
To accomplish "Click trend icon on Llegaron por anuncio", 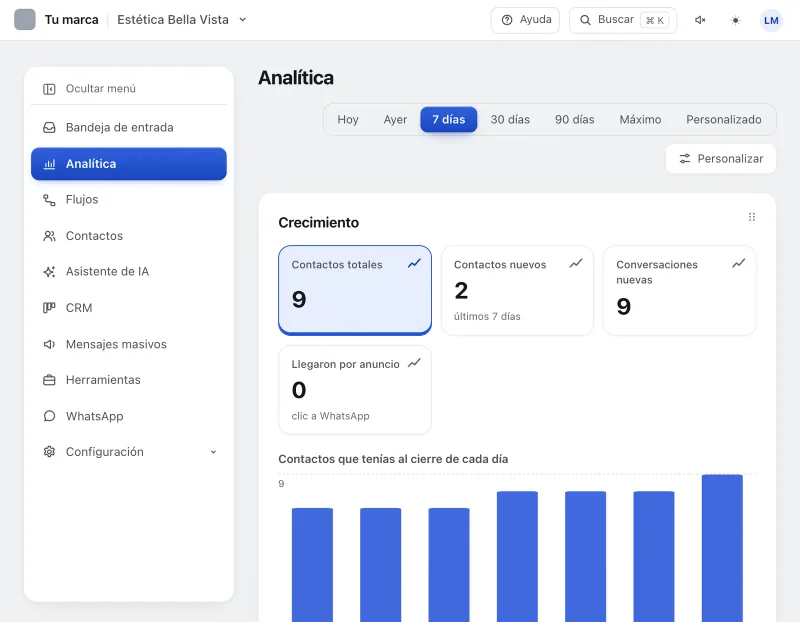I will pos(414,363).
